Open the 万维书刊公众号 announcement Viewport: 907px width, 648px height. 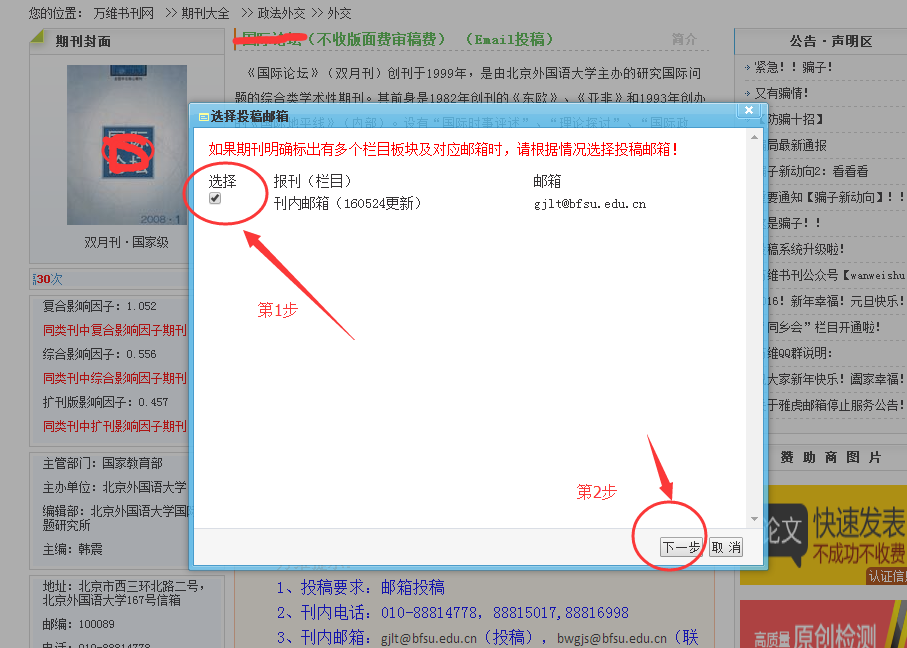tap(836, 275)
